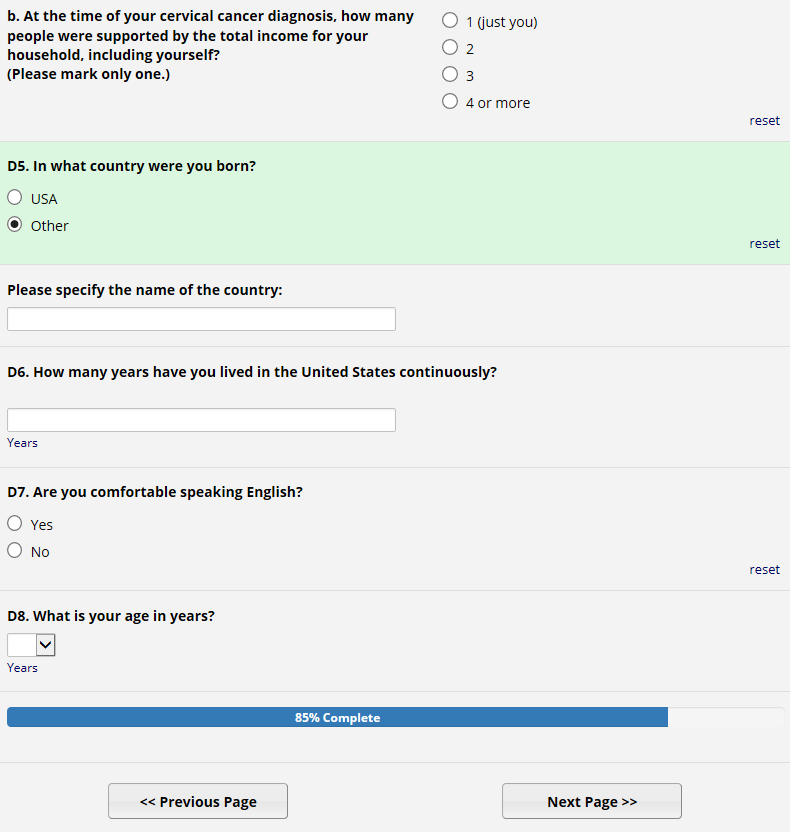Open the age in years dropdown
This screenshot has width=790, height=832.
coord(31,645)
